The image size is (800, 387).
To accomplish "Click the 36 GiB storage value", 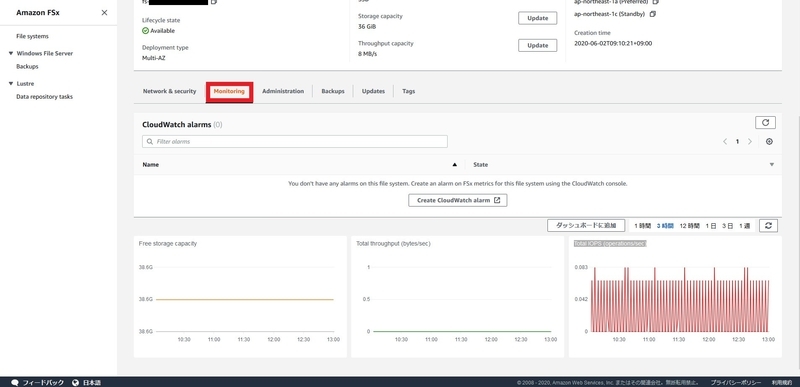I will tap(367, 27).
